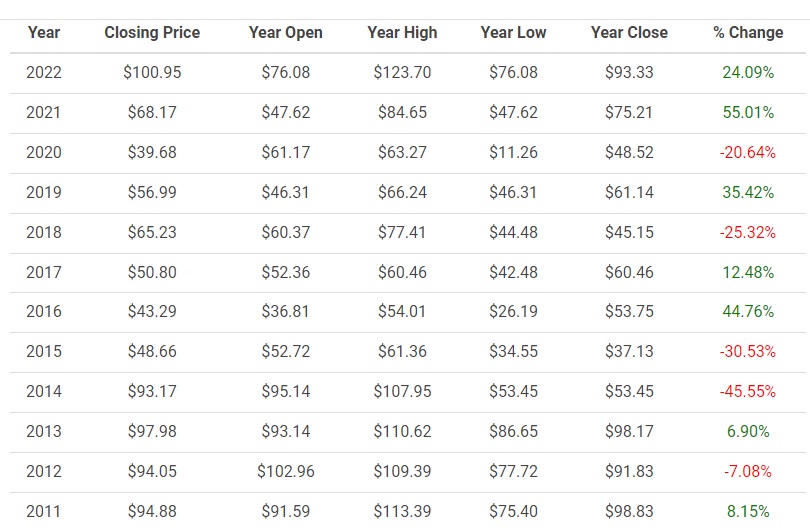Image resolution: width=810 pixels, height=528 pixels.
Task: Click the % Change column header
Action: tap(748, 33)
